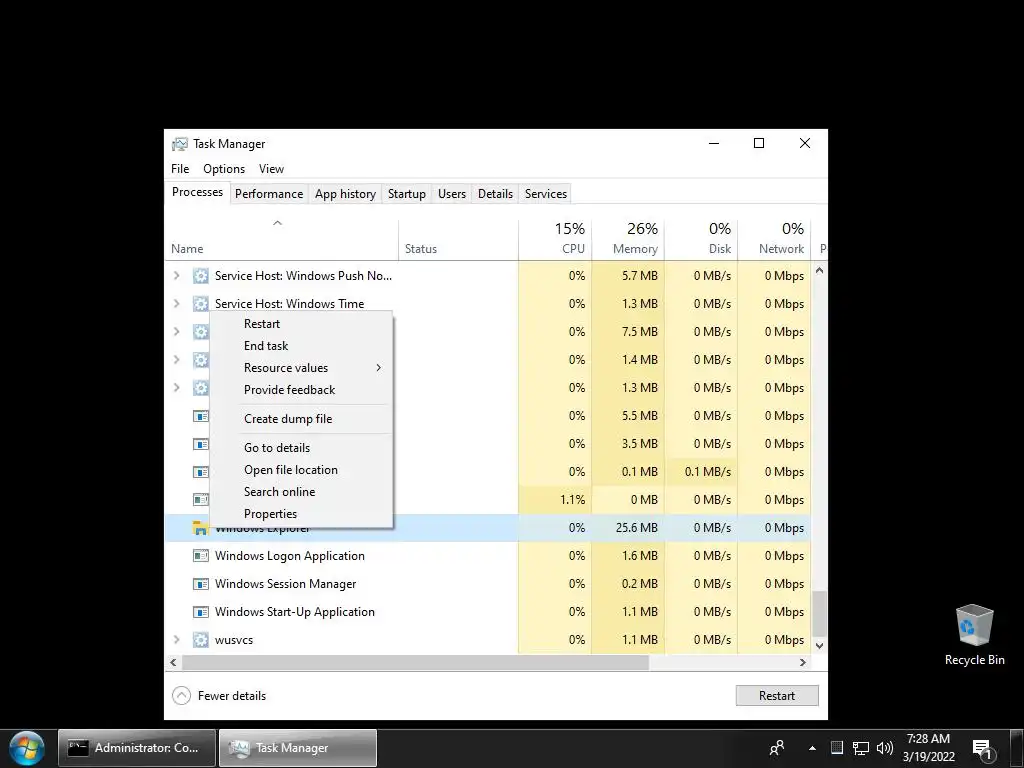Open the Action Center notification icon
The image size is (1024, 768).
pyautogui.click(x=982, y=749)
